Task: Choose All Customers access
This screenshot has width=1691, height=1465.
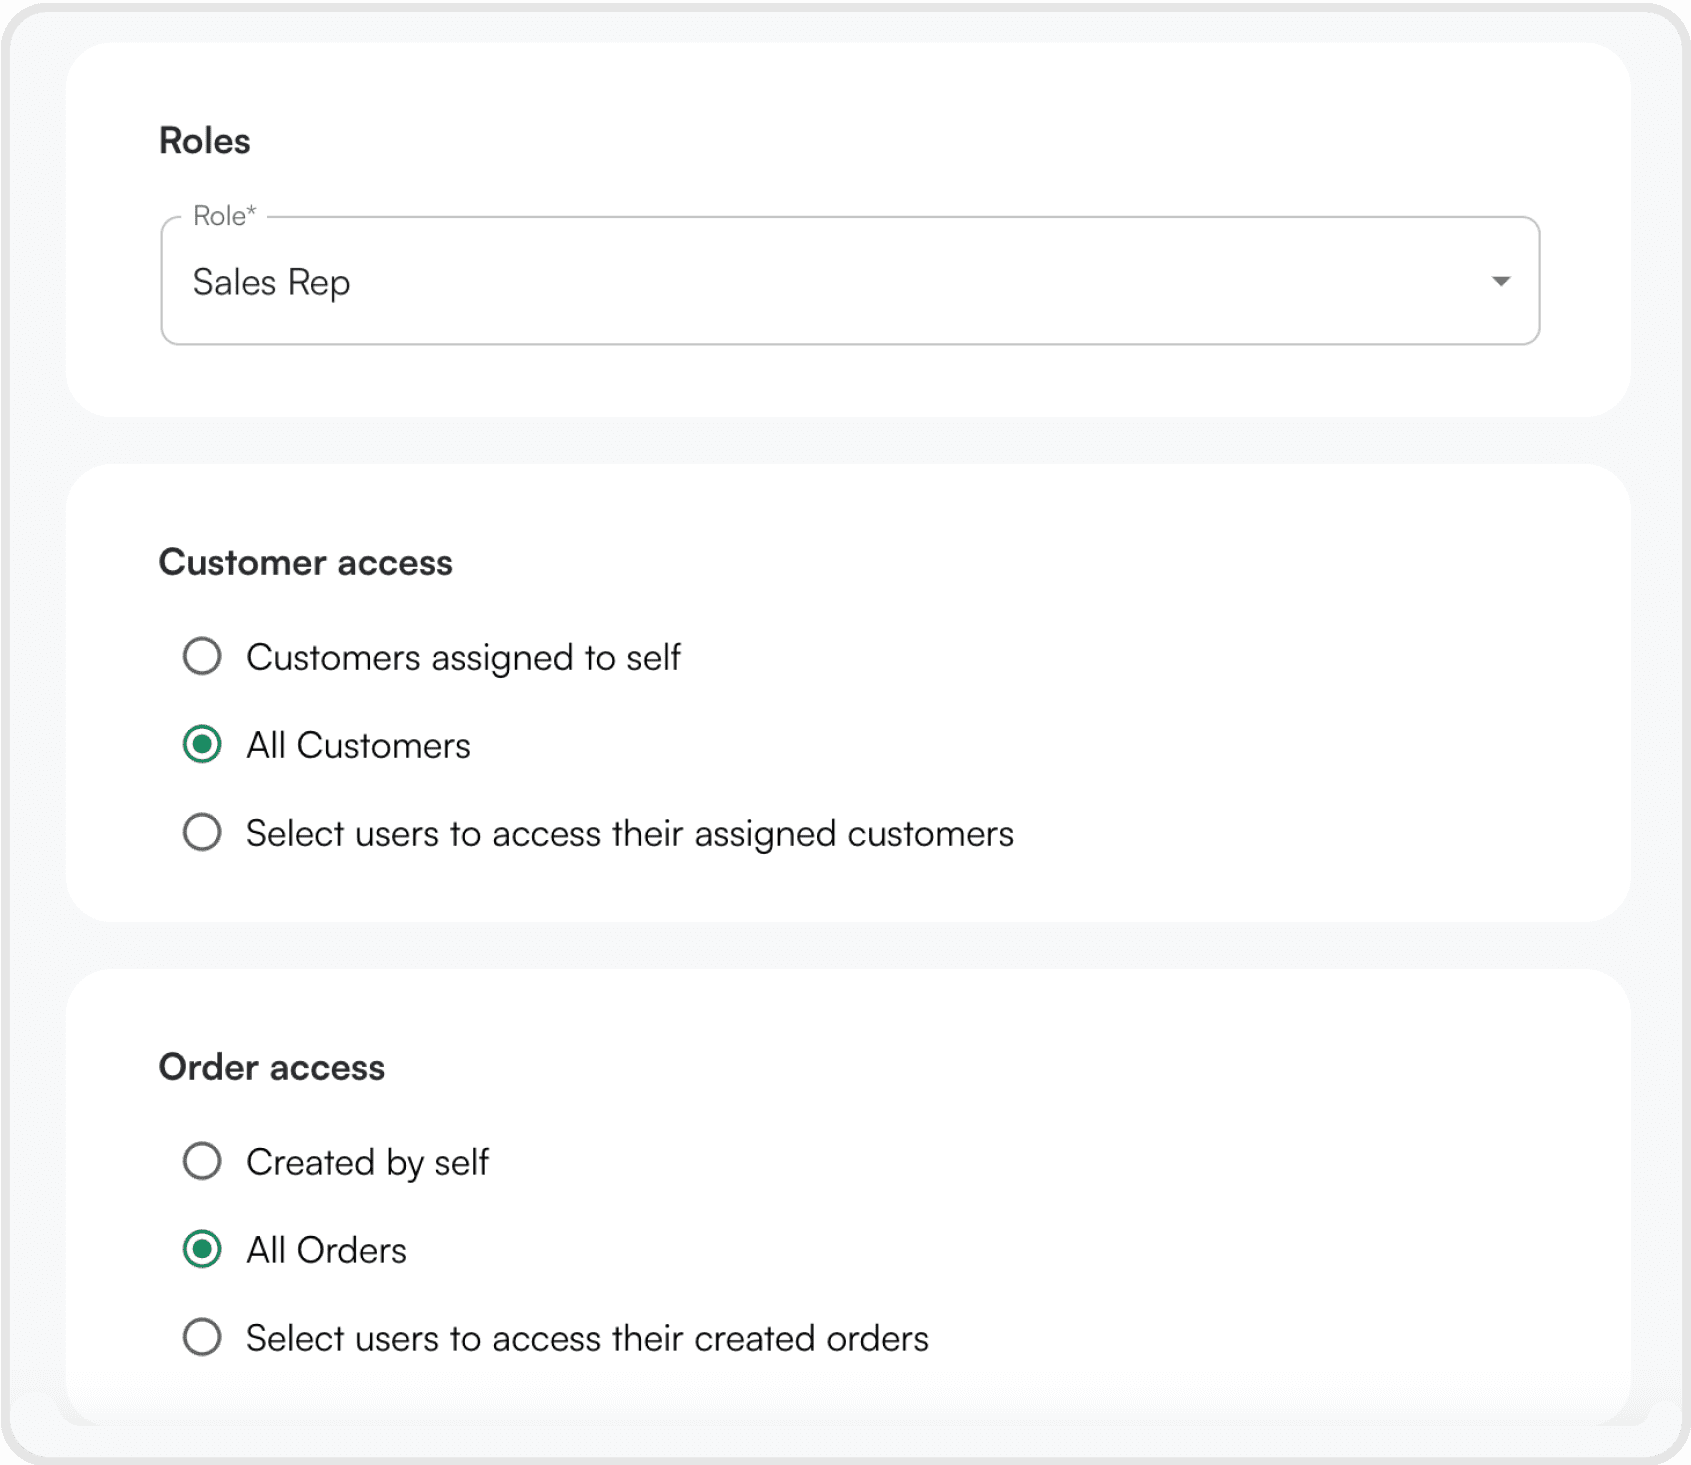Action: tap(202, 744)
